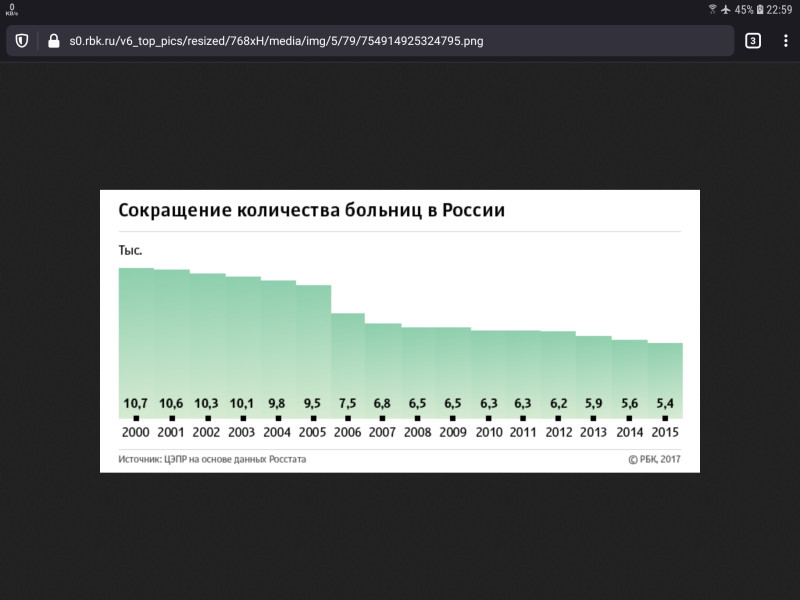Tap the network speed KB/s indicator
Screen dimensions: 800x600
pos(11,10)
